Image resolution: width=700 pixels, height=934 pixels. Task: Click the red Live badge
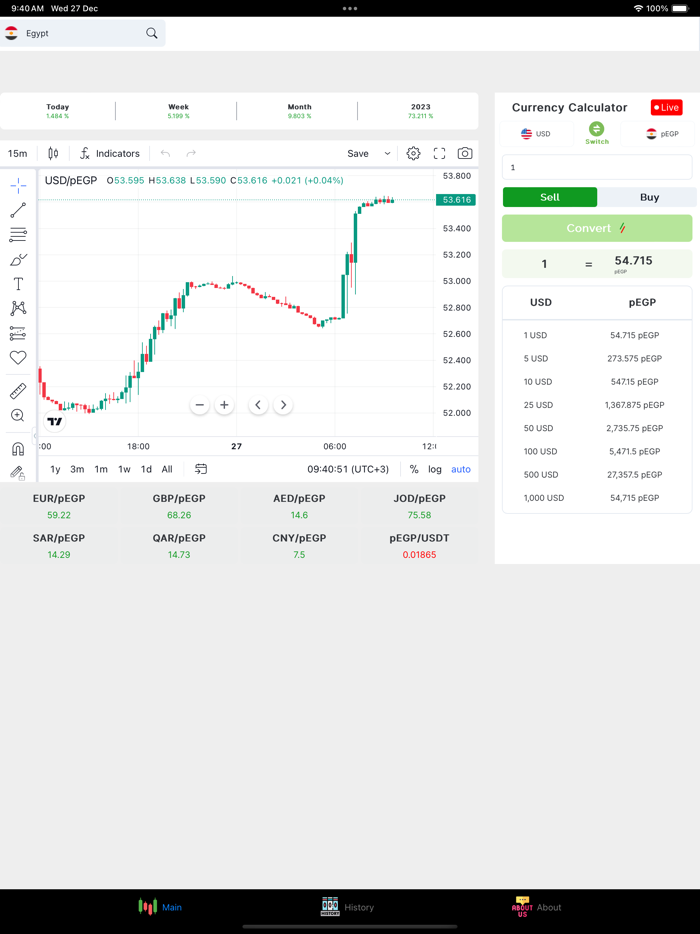point(666,108)
